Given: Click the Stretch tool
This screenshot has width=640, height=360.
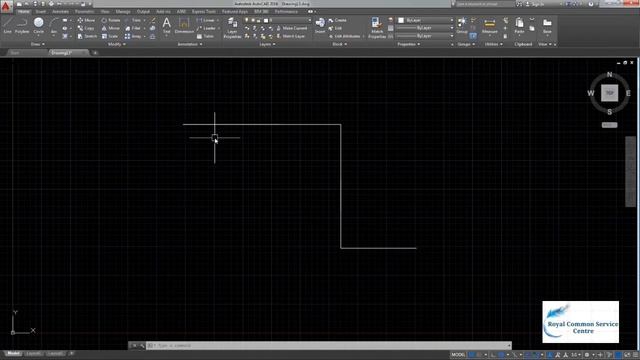Looking at the screenshot, I should pos(87,36).
